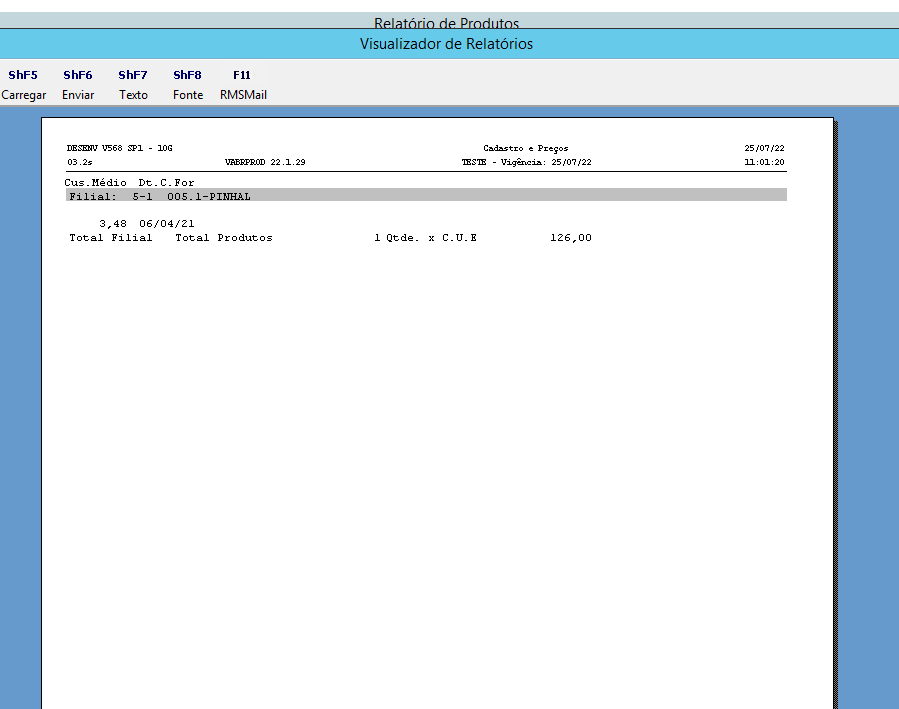Click the ShF5 Carregar button
The width and height of the screenshot is (899, 709).
pos(23,85)
